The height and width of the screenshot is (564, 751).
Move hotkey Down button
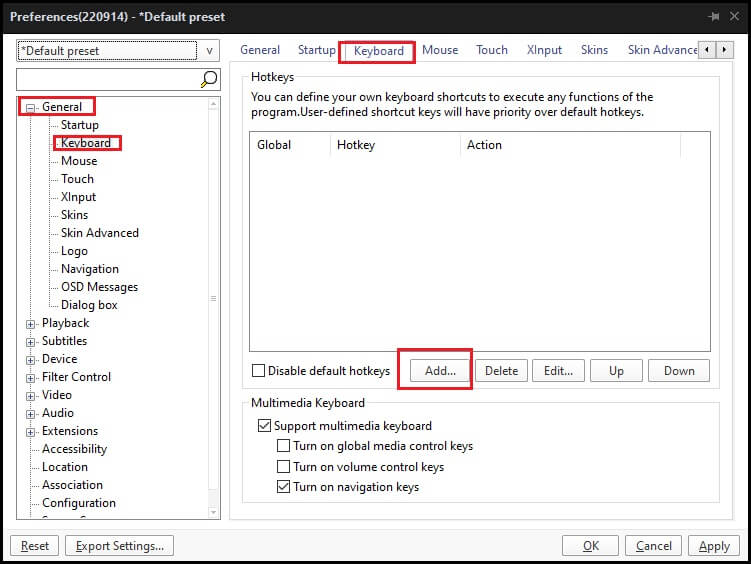679,371
